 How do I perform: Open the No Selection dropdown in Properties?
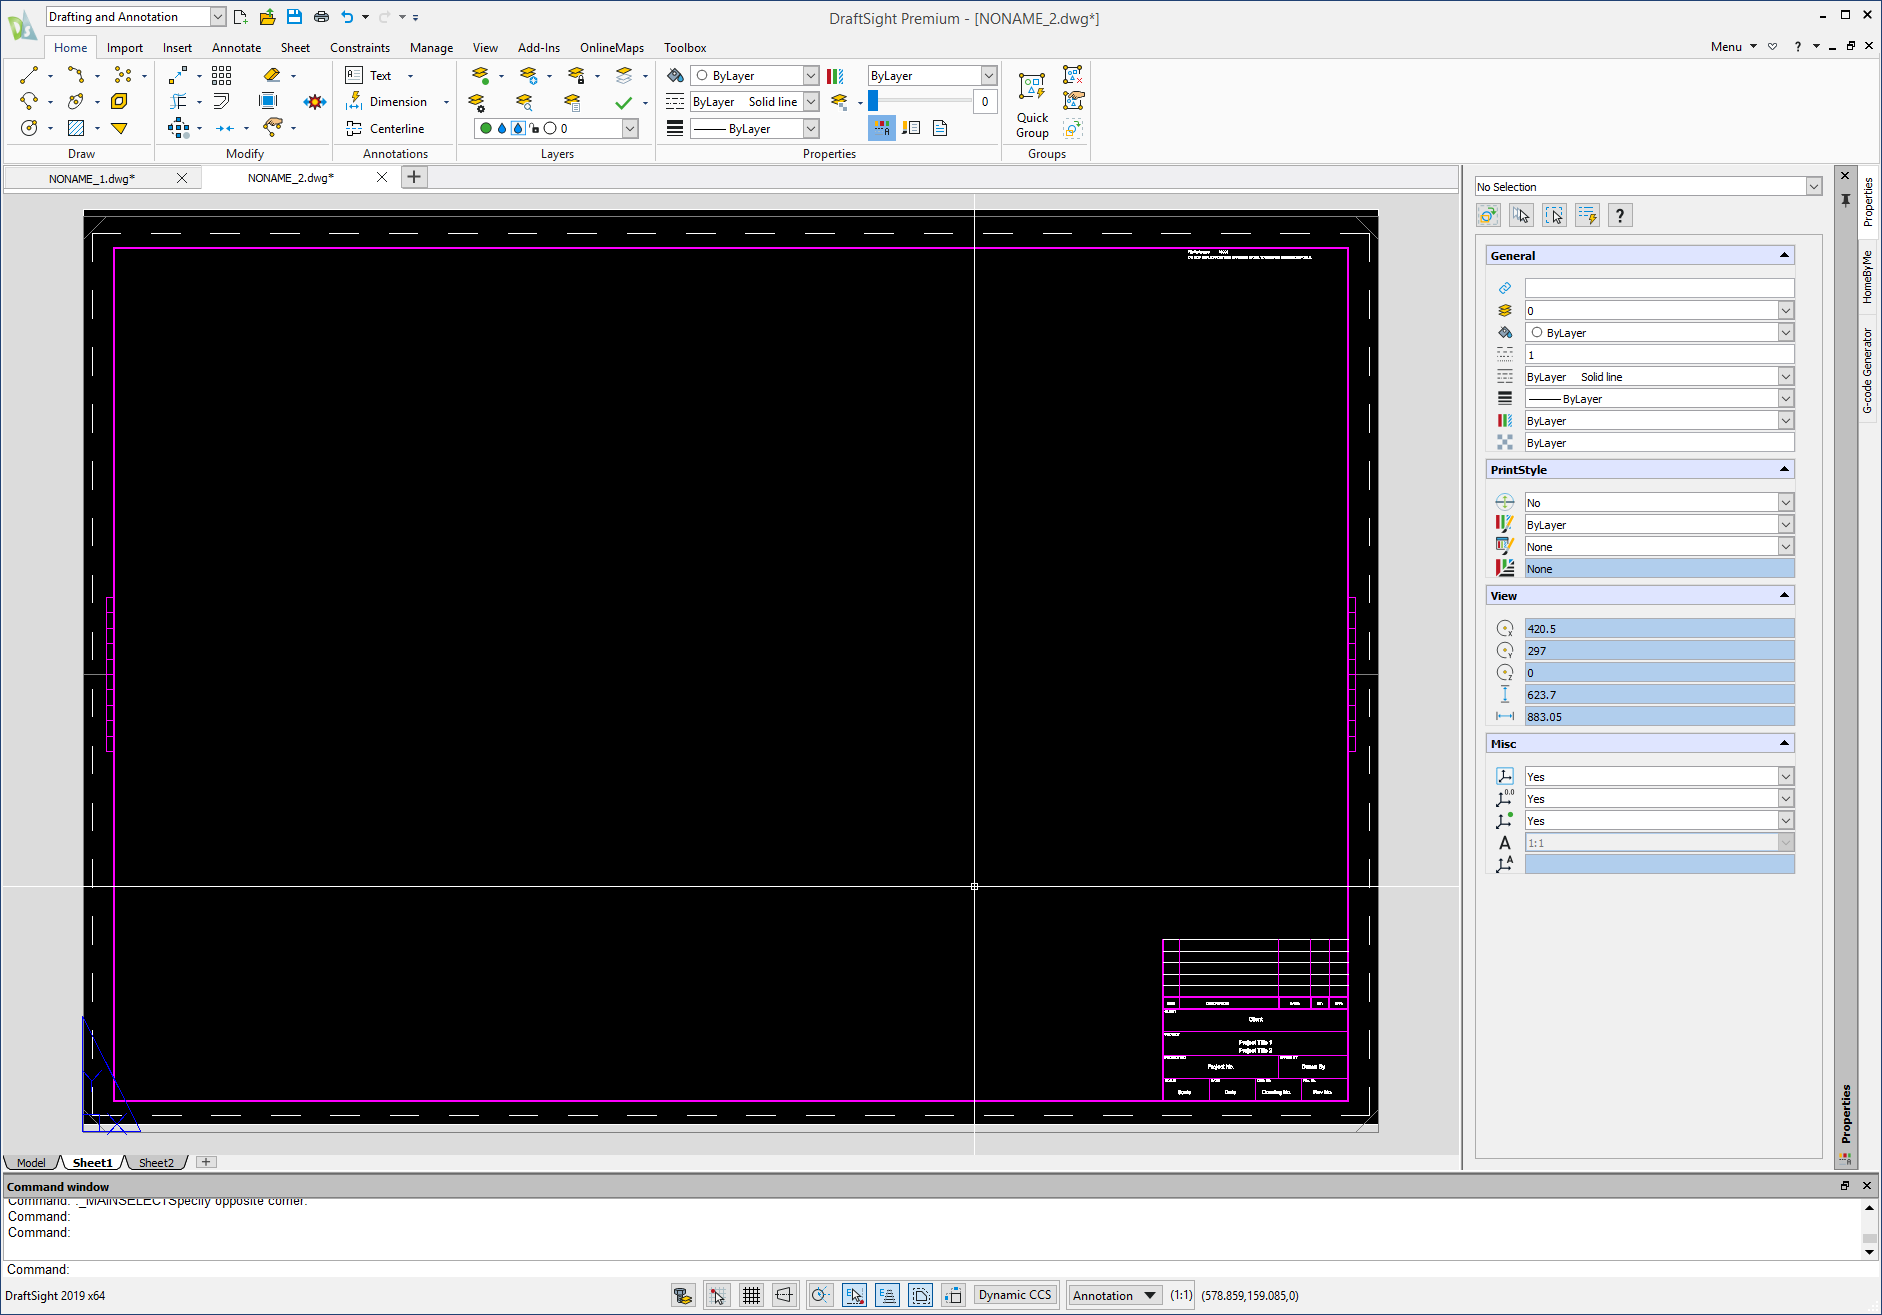[x=1813, y=187]
